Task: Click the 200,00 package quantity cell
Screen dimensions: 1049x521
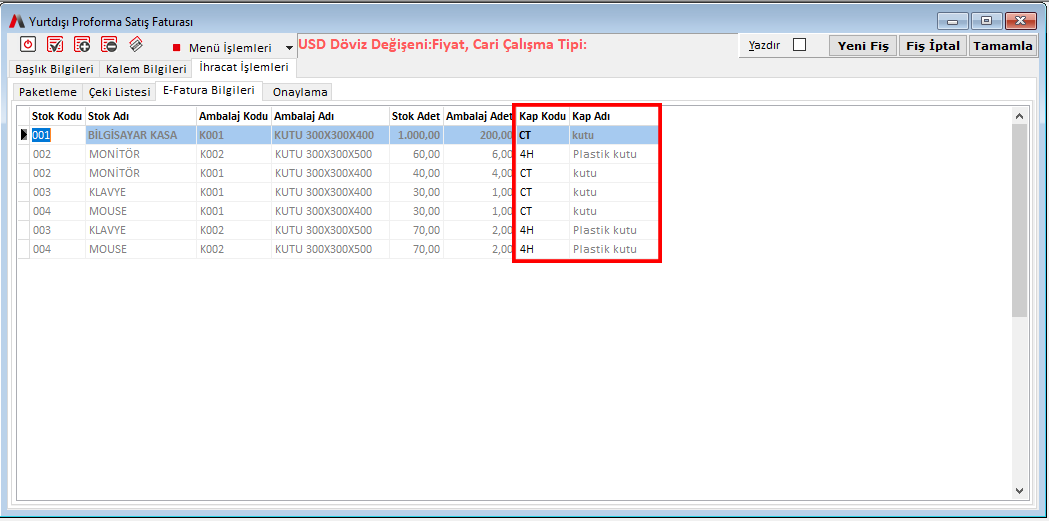Action: pyautogui.click(x=479, y=135)
